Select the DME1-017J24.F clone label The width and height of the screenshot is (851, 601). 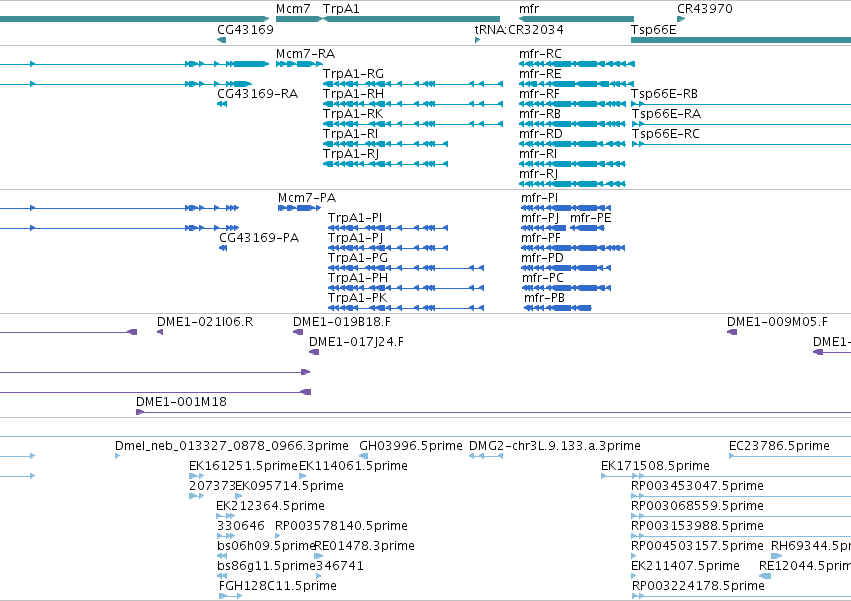point(356,342)
